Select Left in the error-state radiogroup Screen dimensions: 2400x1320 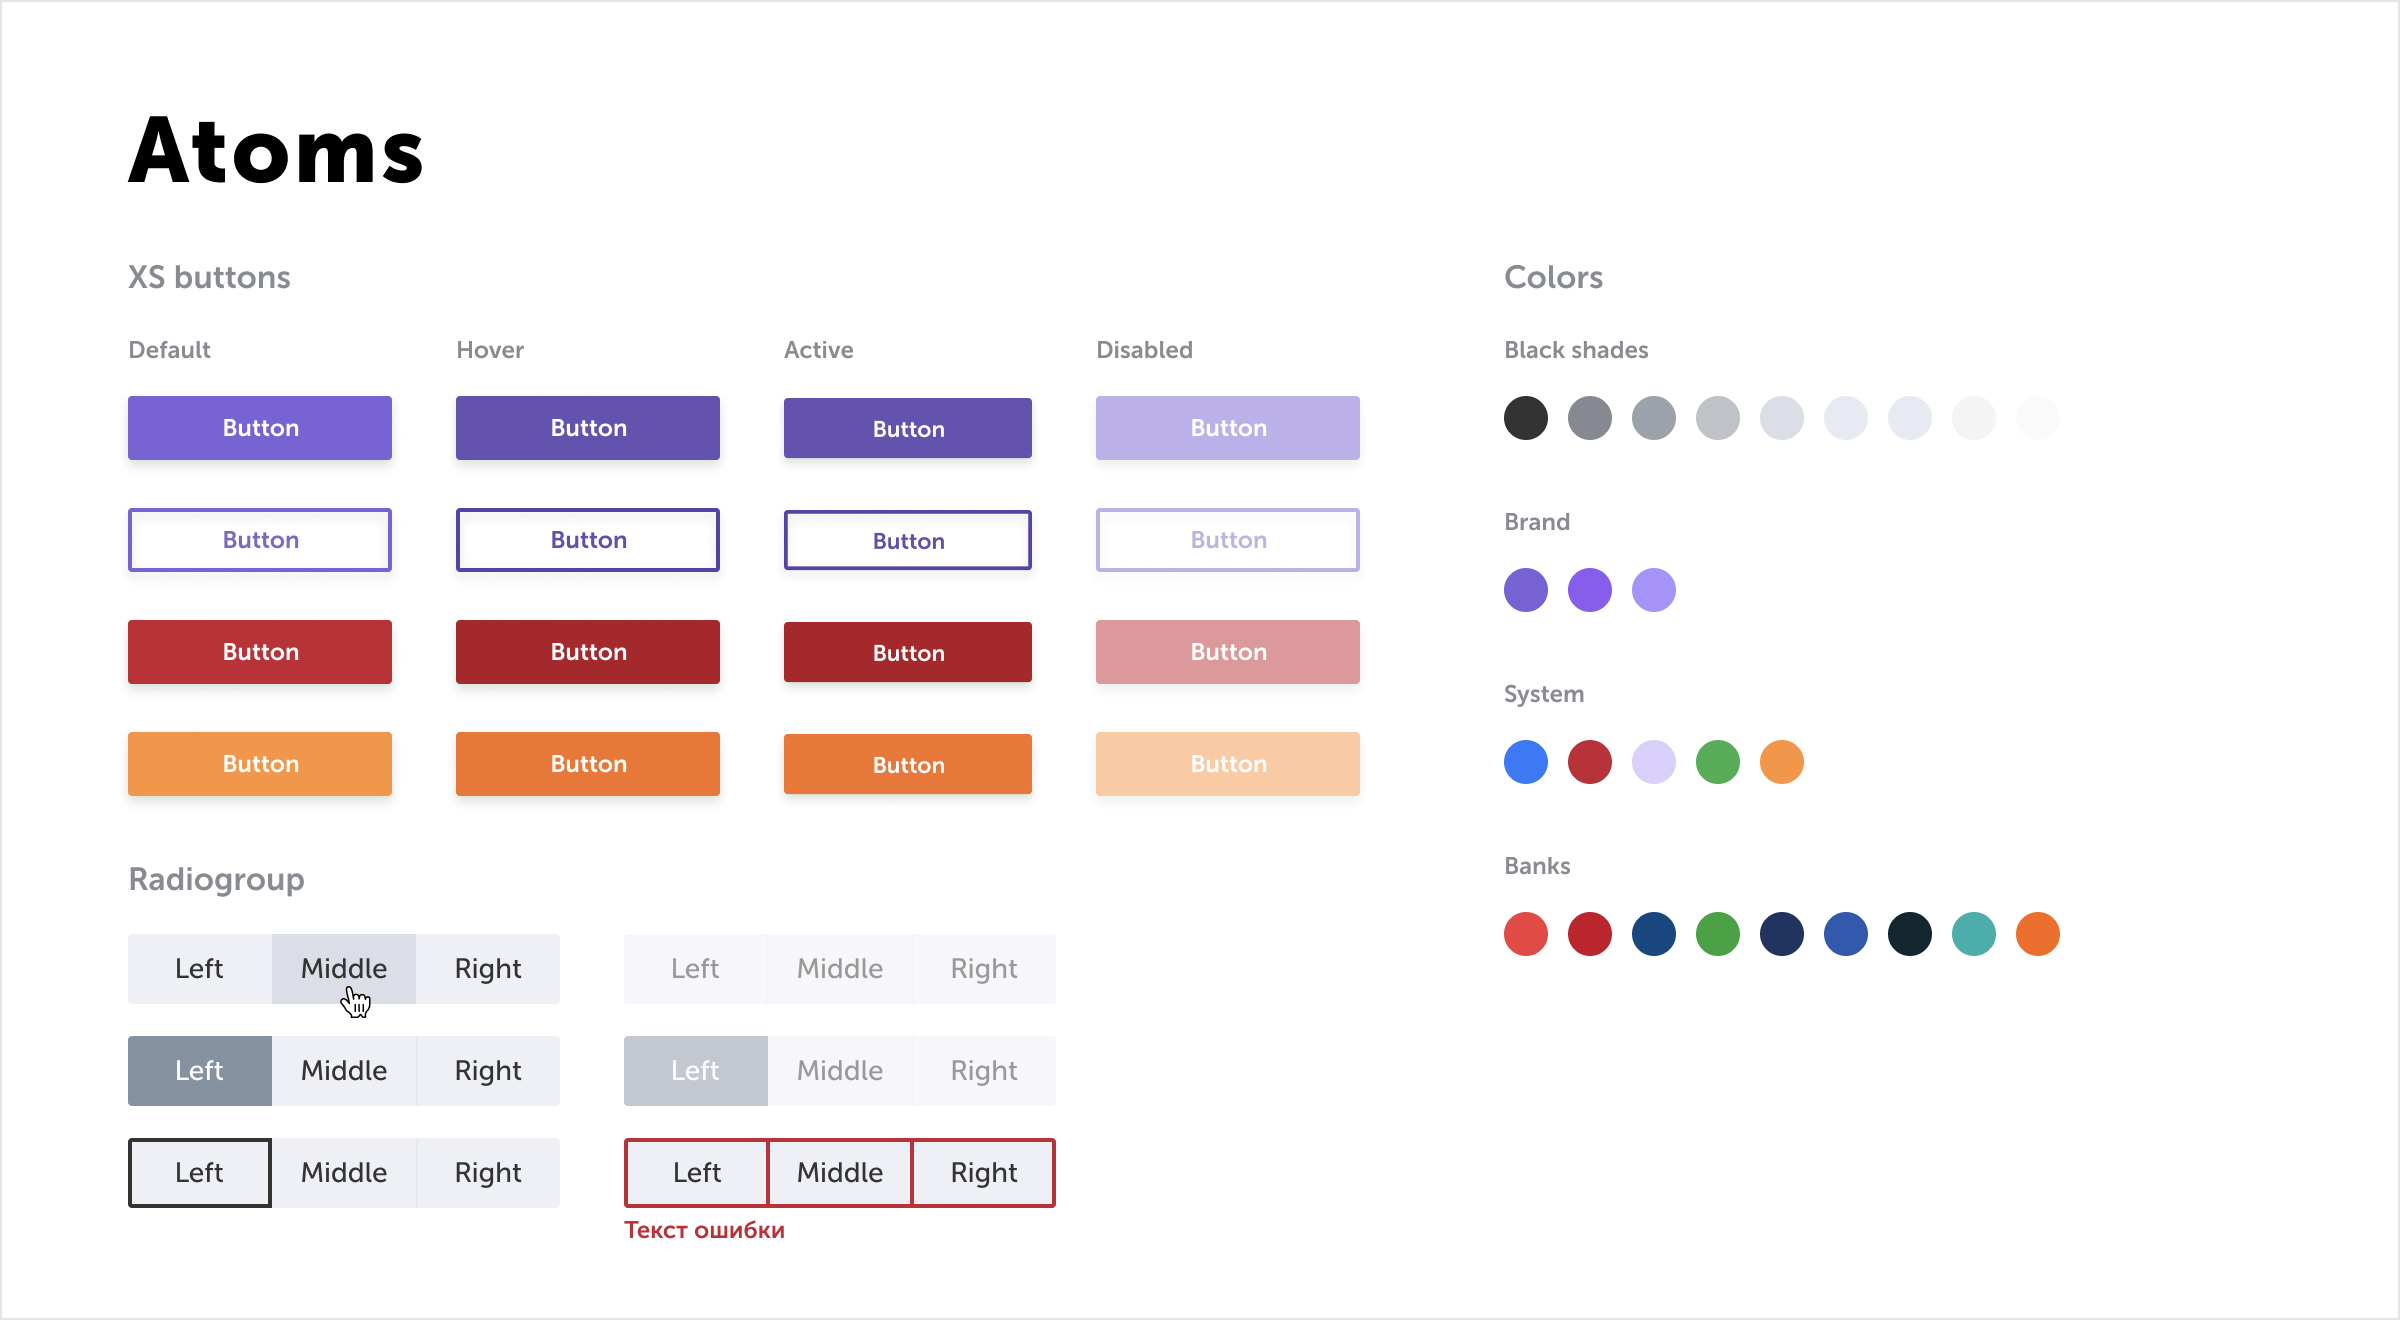click(699, 1170)
